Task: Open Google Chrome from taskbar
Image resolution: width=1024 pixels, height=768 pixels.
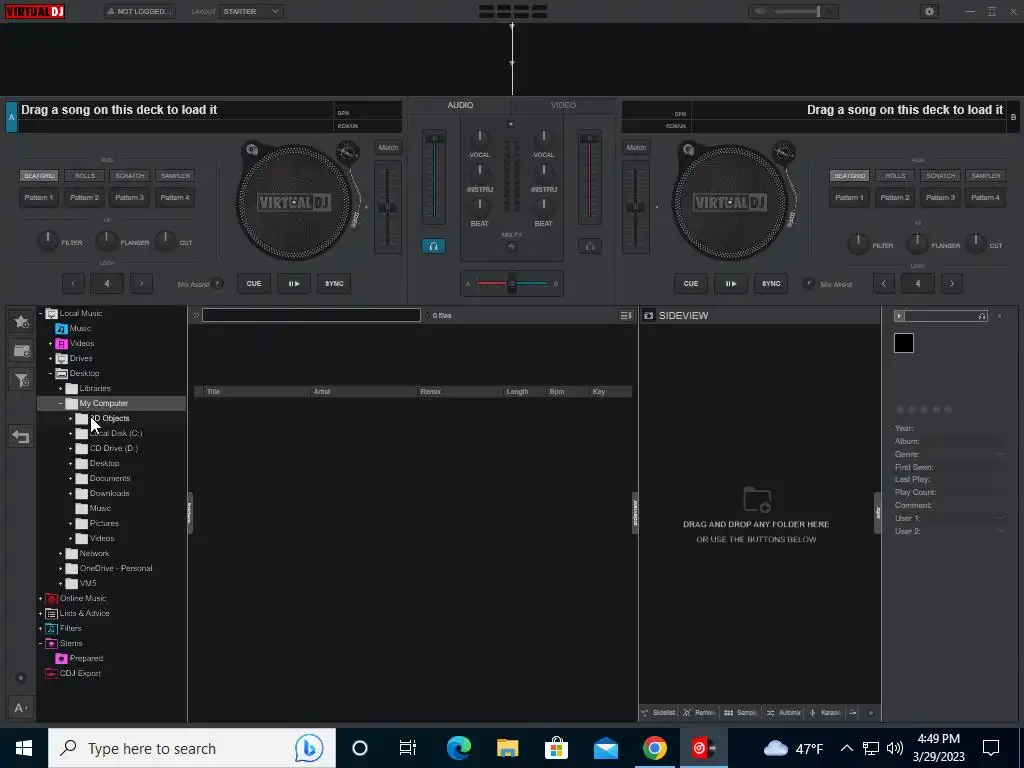Action: tap(654, 748)
